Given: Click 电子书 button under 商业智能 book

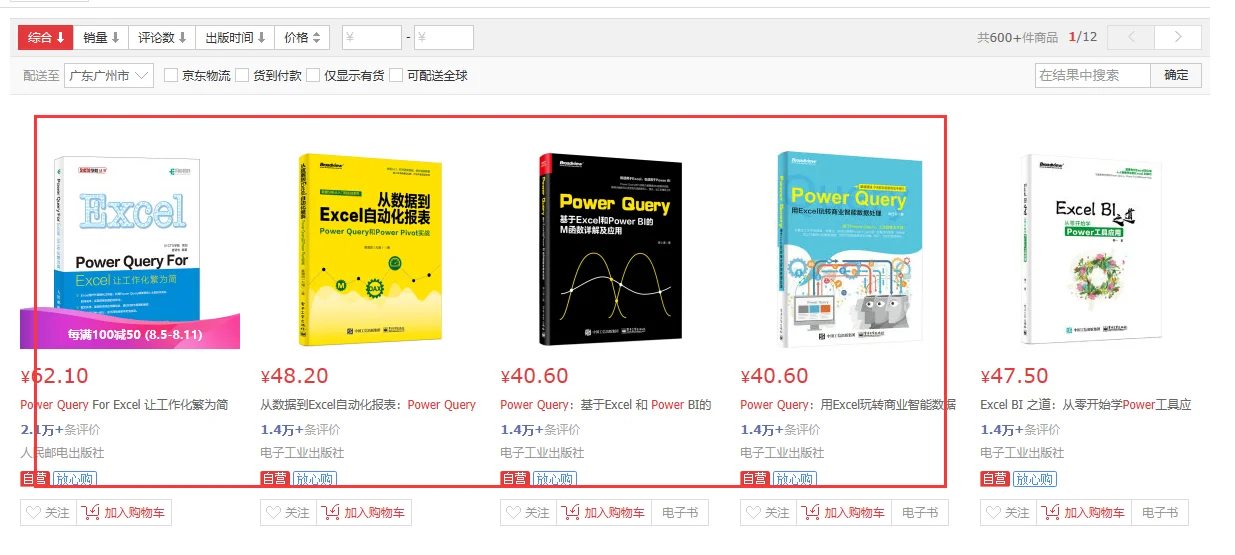Looking at the screenshot, I should tap(920, 513).
